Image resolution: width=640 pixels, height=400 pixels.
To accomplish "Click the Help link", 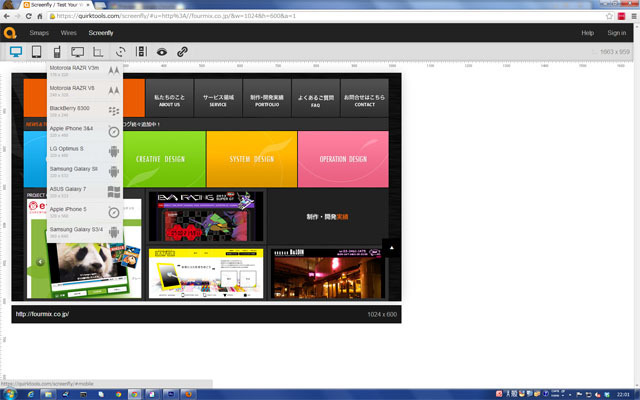I will tap(587, 34).
